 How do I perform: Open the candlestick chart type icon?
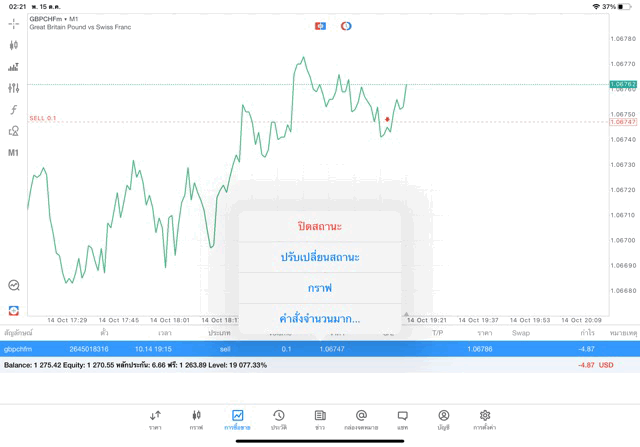13,45
